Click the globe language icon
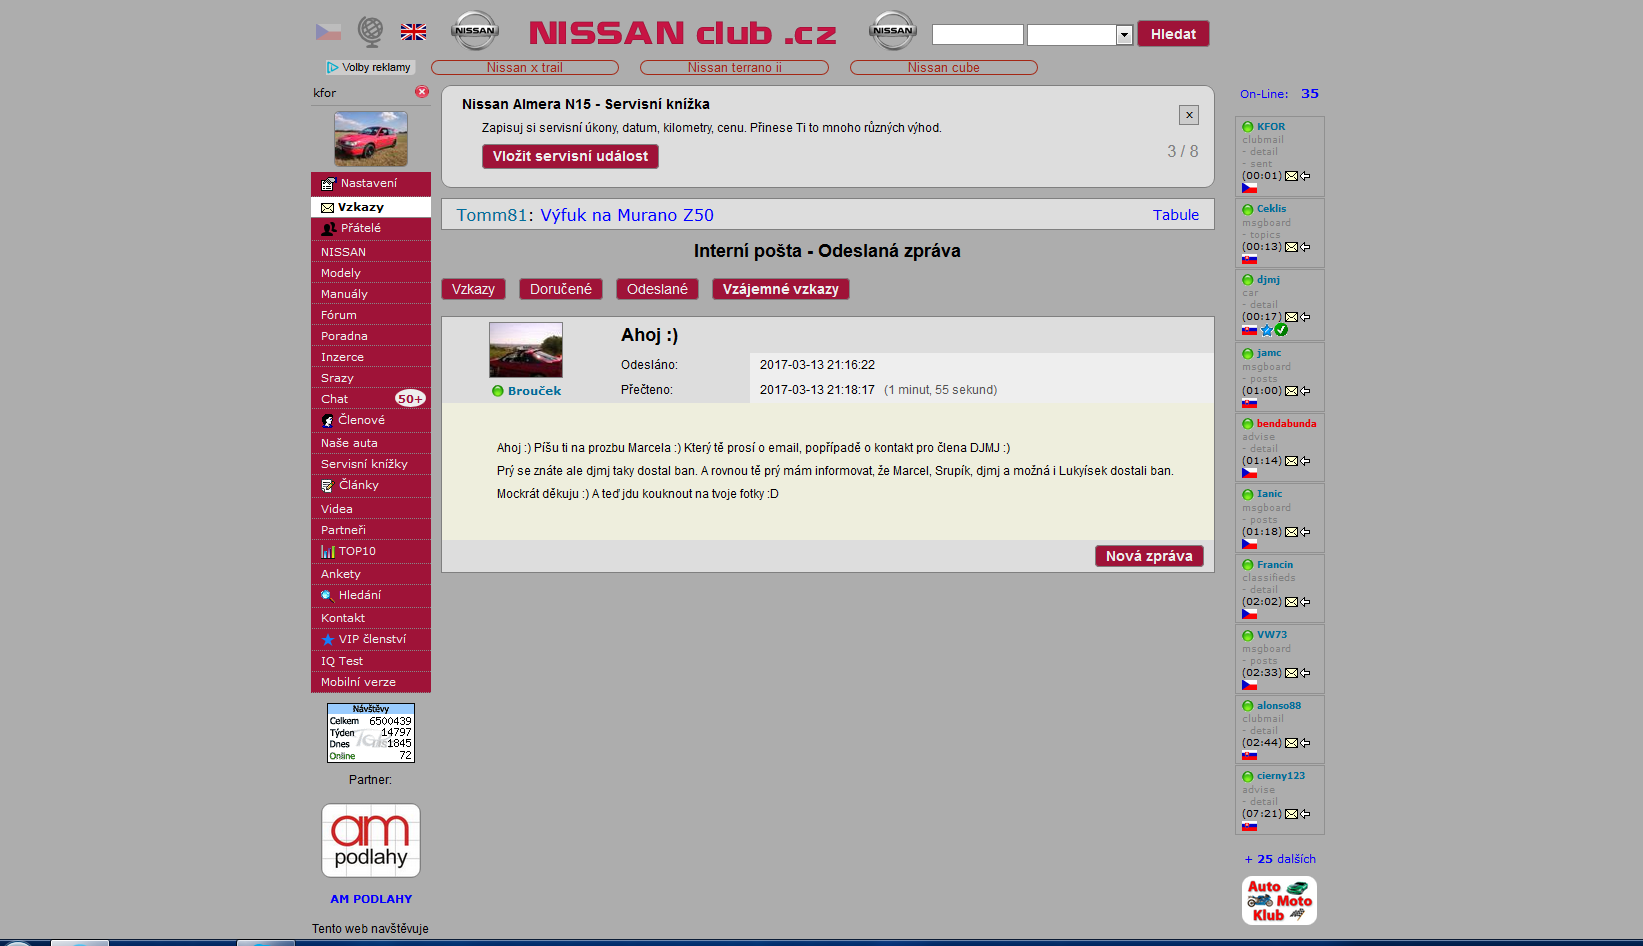This screenshot has height=946, width=1643. tap(370, 32)
